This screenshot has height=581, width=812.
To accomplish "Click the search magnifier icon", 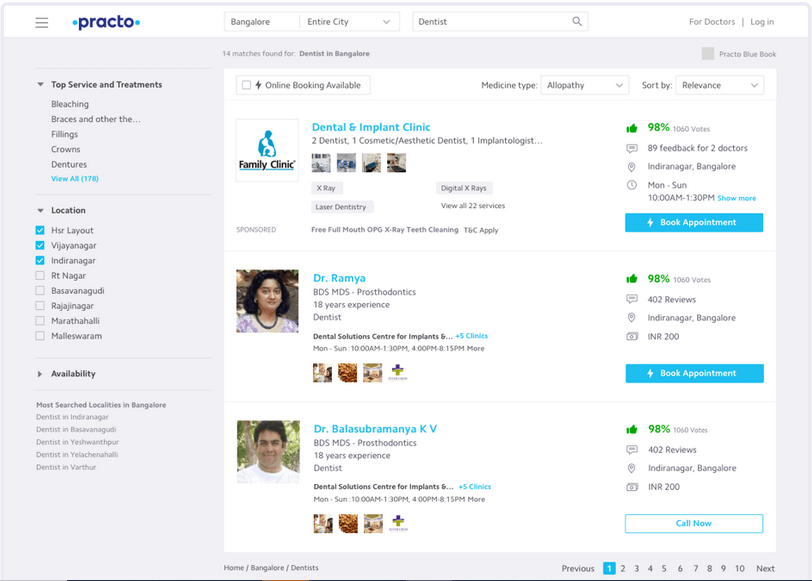I will click(577, 22).
